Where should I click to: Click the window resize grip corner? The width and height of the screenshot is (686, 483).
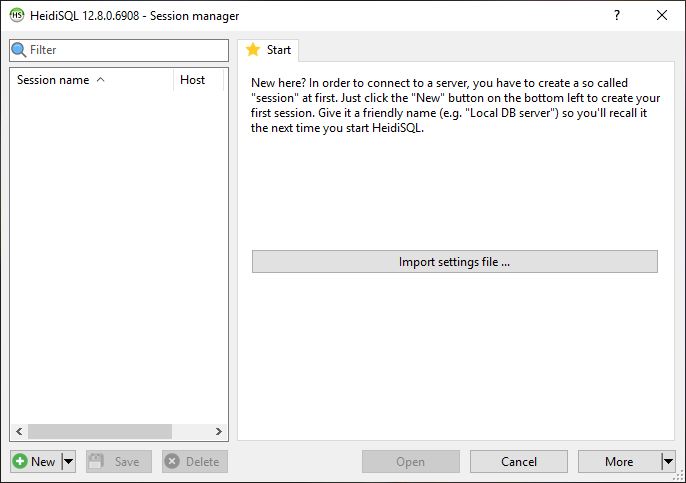(680, 477)
